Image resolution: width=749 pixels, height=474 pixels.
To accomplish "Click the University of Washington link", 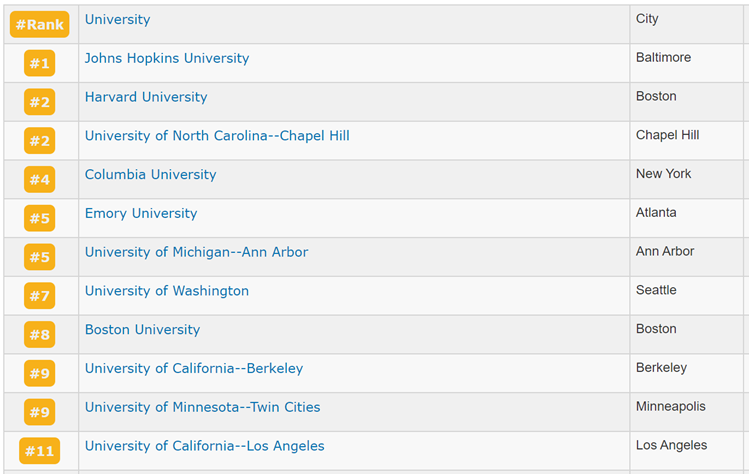I will 167,291.
